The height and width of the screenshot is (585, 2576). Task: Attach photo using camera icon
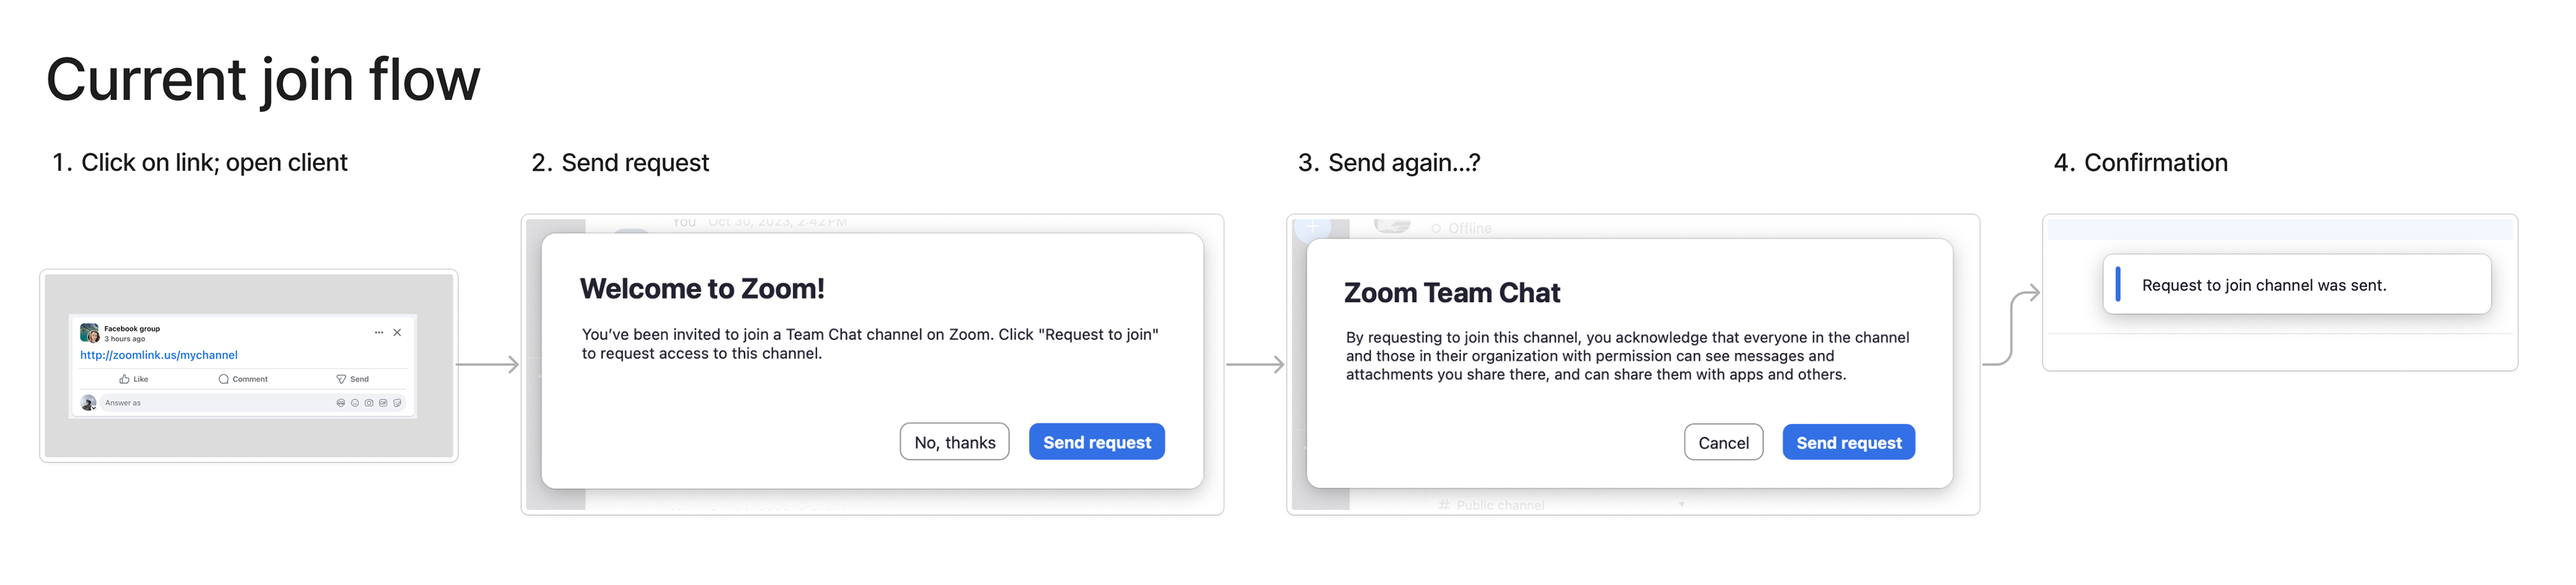pyautogui.click(x=369, y=403)
